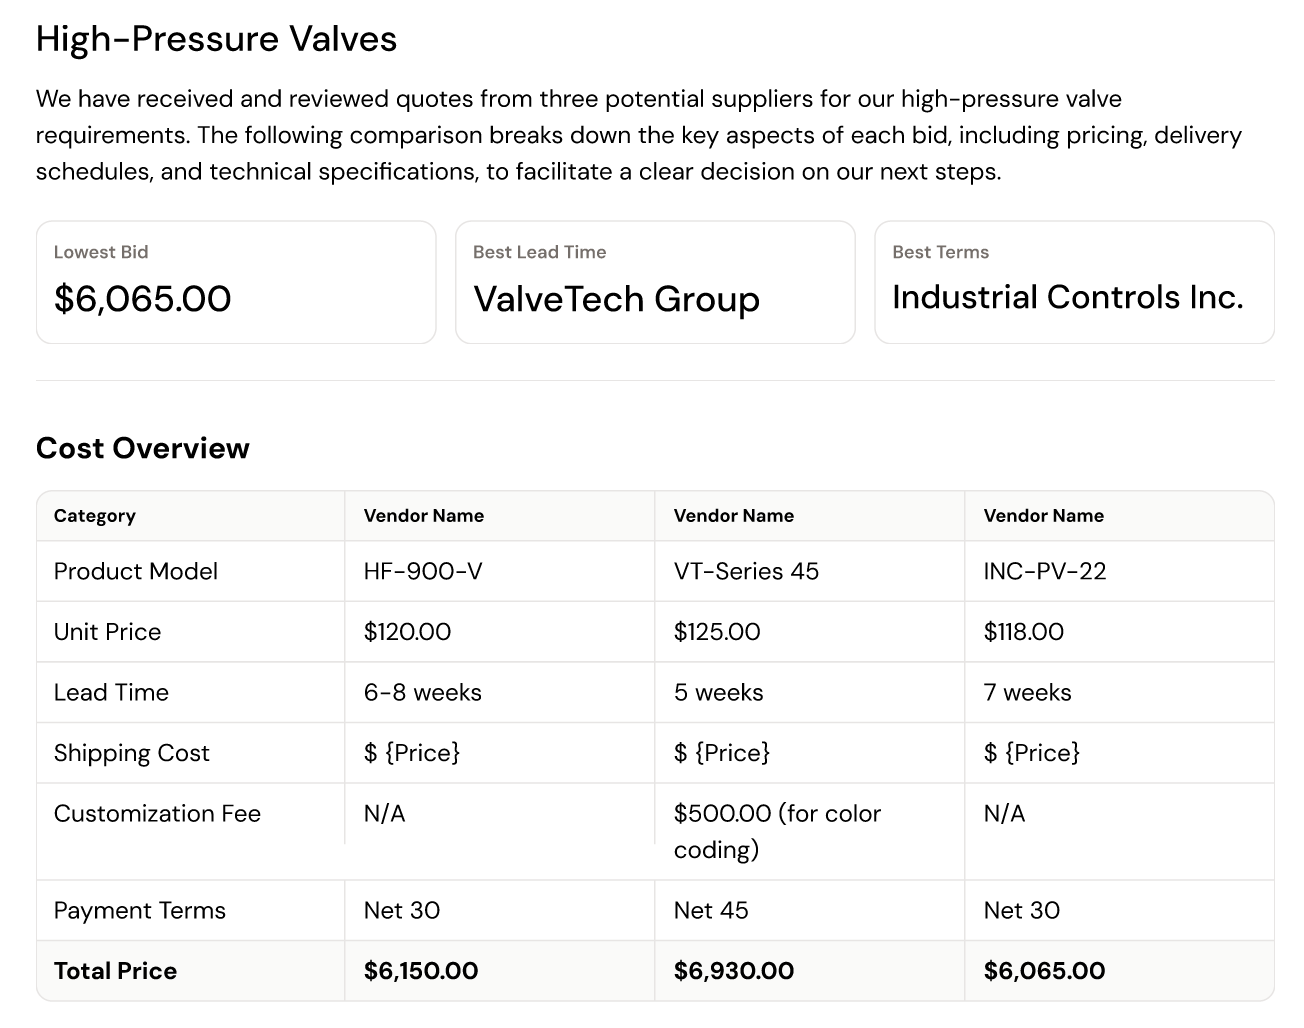This screenshot has width=1304, height=1028.
Task: Click the HF-900-V product model cell
Action: click(x=423, y=571)
